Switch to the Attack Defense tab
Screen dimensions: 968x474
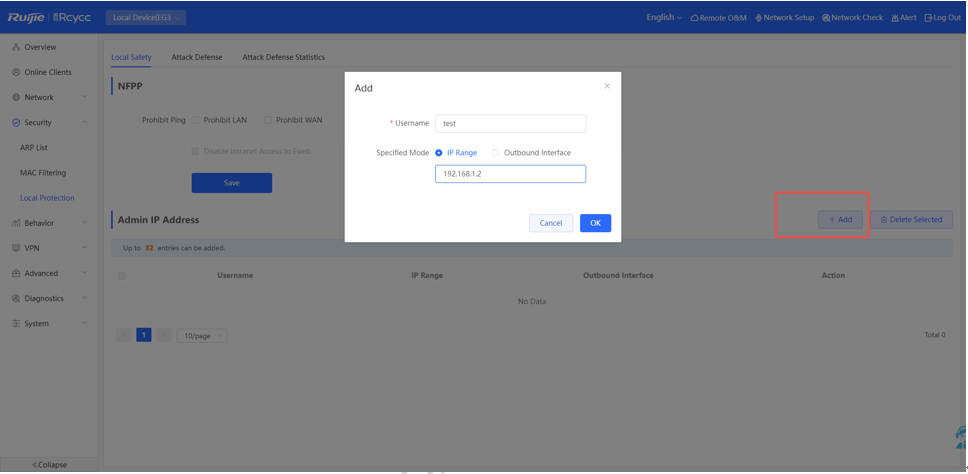197,57
